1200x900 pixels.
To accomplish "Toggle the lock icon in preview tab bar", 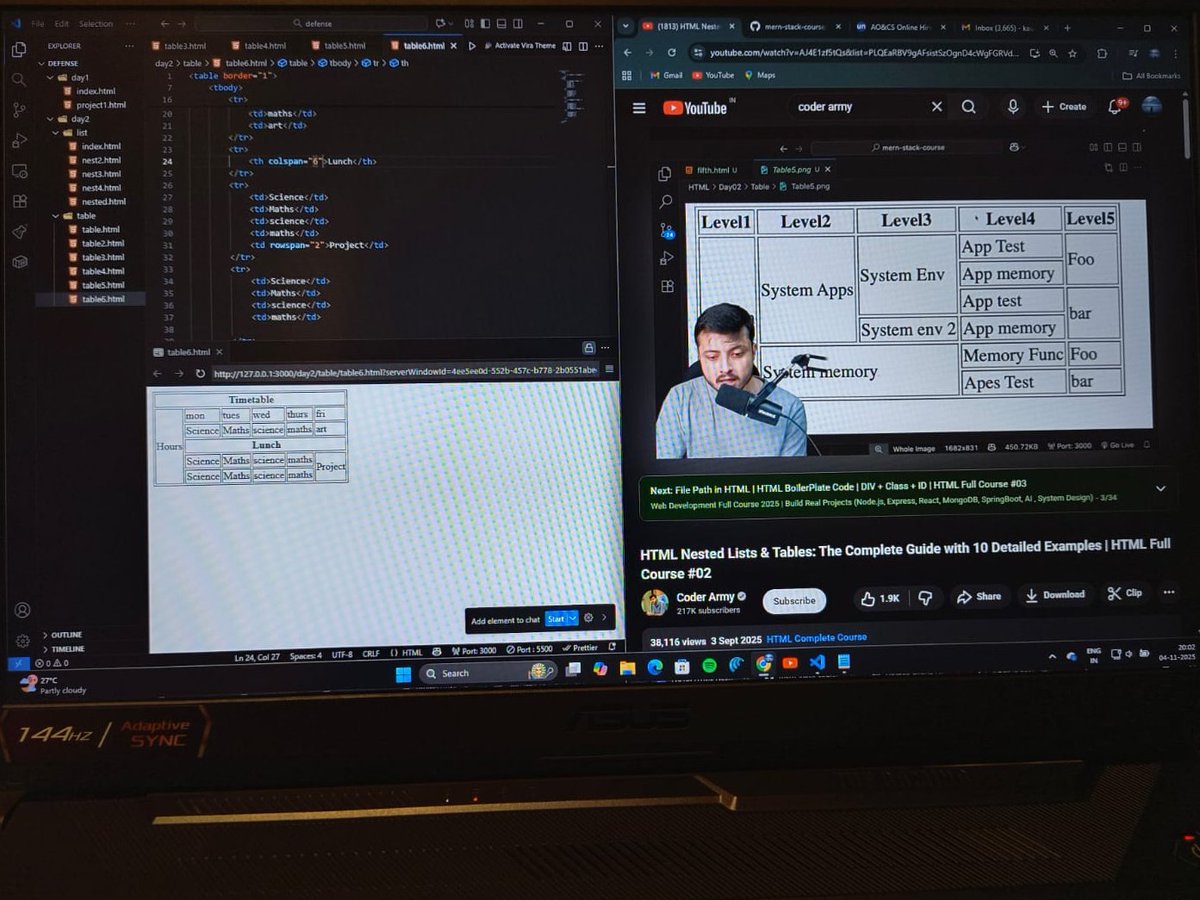I will click(590, 347).
